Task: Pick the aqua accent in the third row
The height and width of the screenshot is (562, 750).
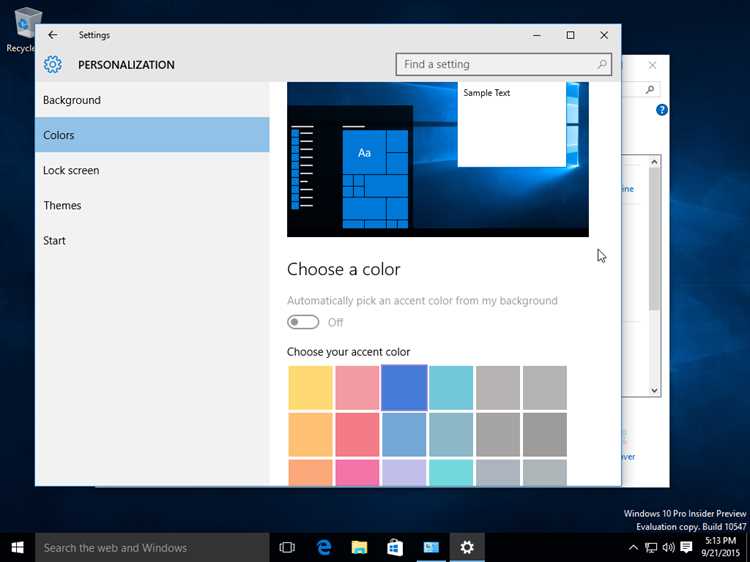Action: [x=451, y=473]
